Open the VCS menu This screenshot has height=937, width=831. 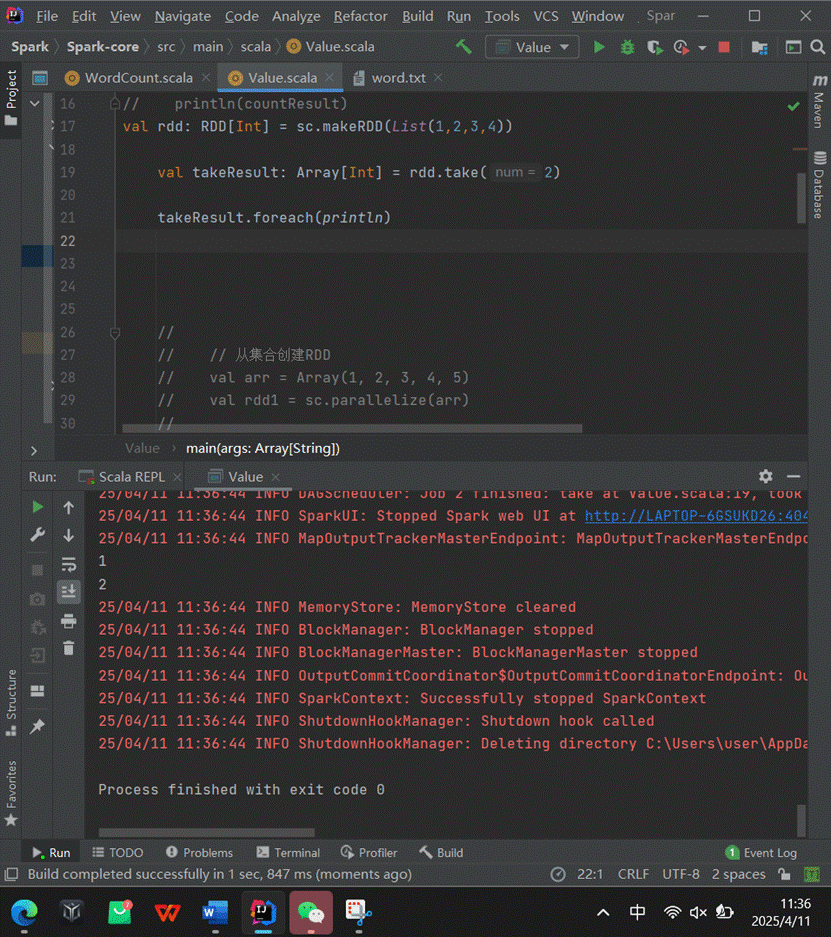(545, 16)
